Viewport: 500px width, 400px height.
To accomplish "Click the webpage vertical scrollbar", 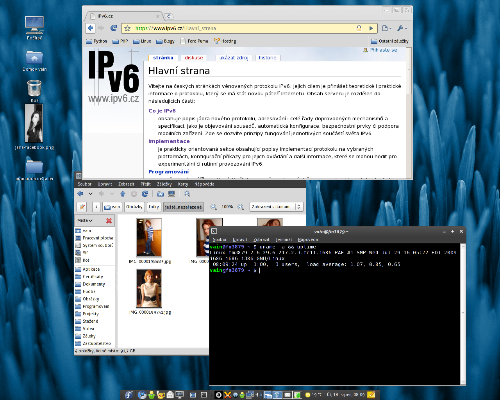I will pos(409,112).
